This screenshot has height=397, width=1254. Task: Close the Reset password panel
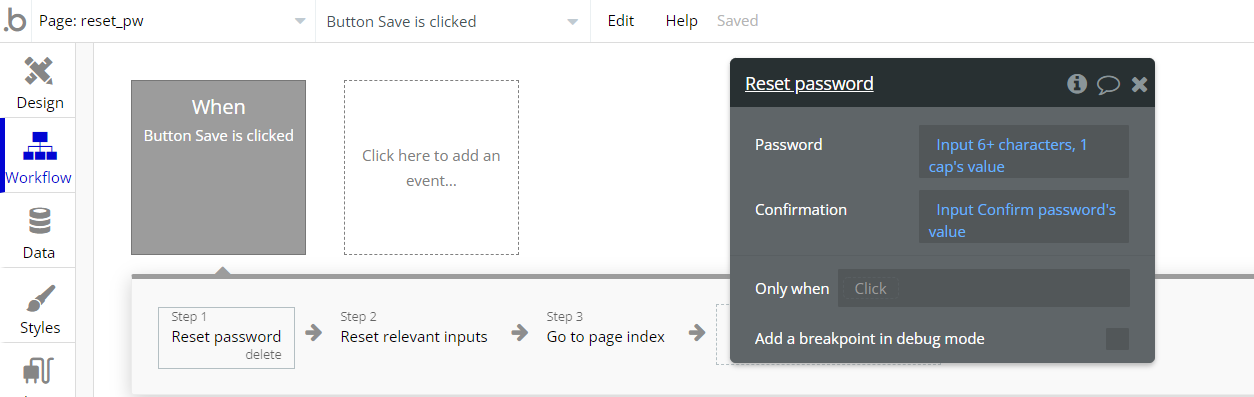[x=1139, y=85]
